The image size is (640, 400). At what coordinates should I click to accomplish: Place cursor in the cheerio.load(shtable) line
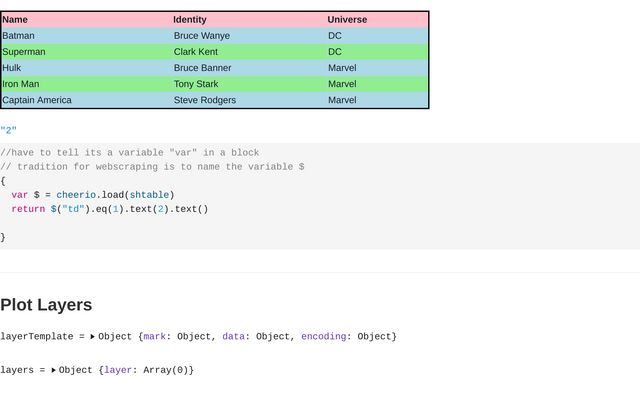pos(93,195)
